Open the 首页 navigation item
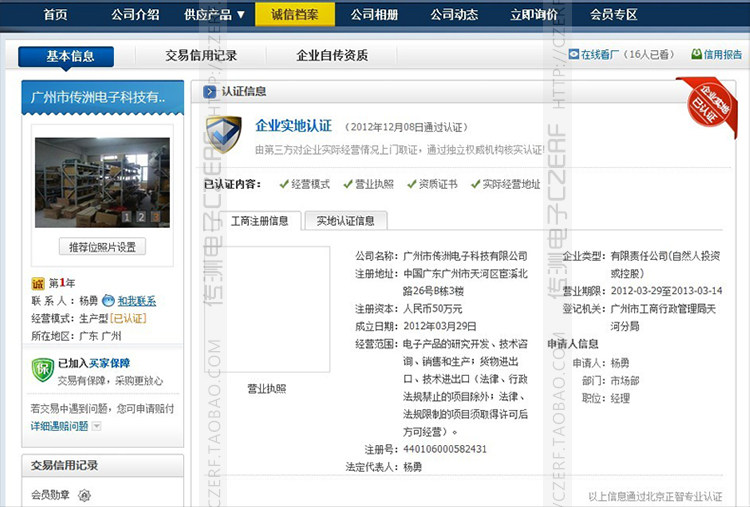The height and width of the screenshot is (507, 750). [x=55, y=14]
